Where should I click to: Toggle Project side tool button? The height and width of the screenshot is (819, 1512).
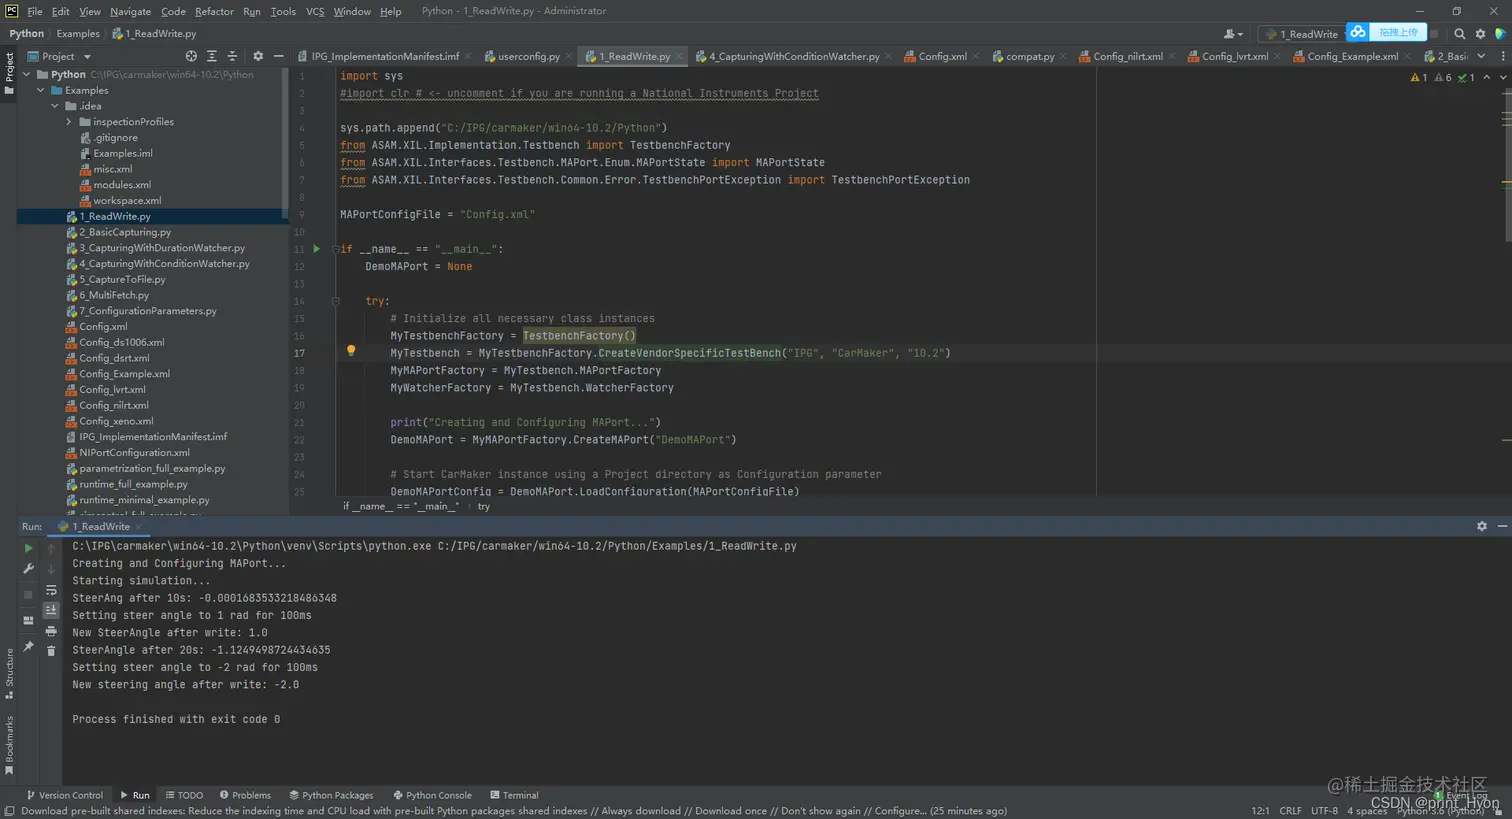tap(9, 73)
